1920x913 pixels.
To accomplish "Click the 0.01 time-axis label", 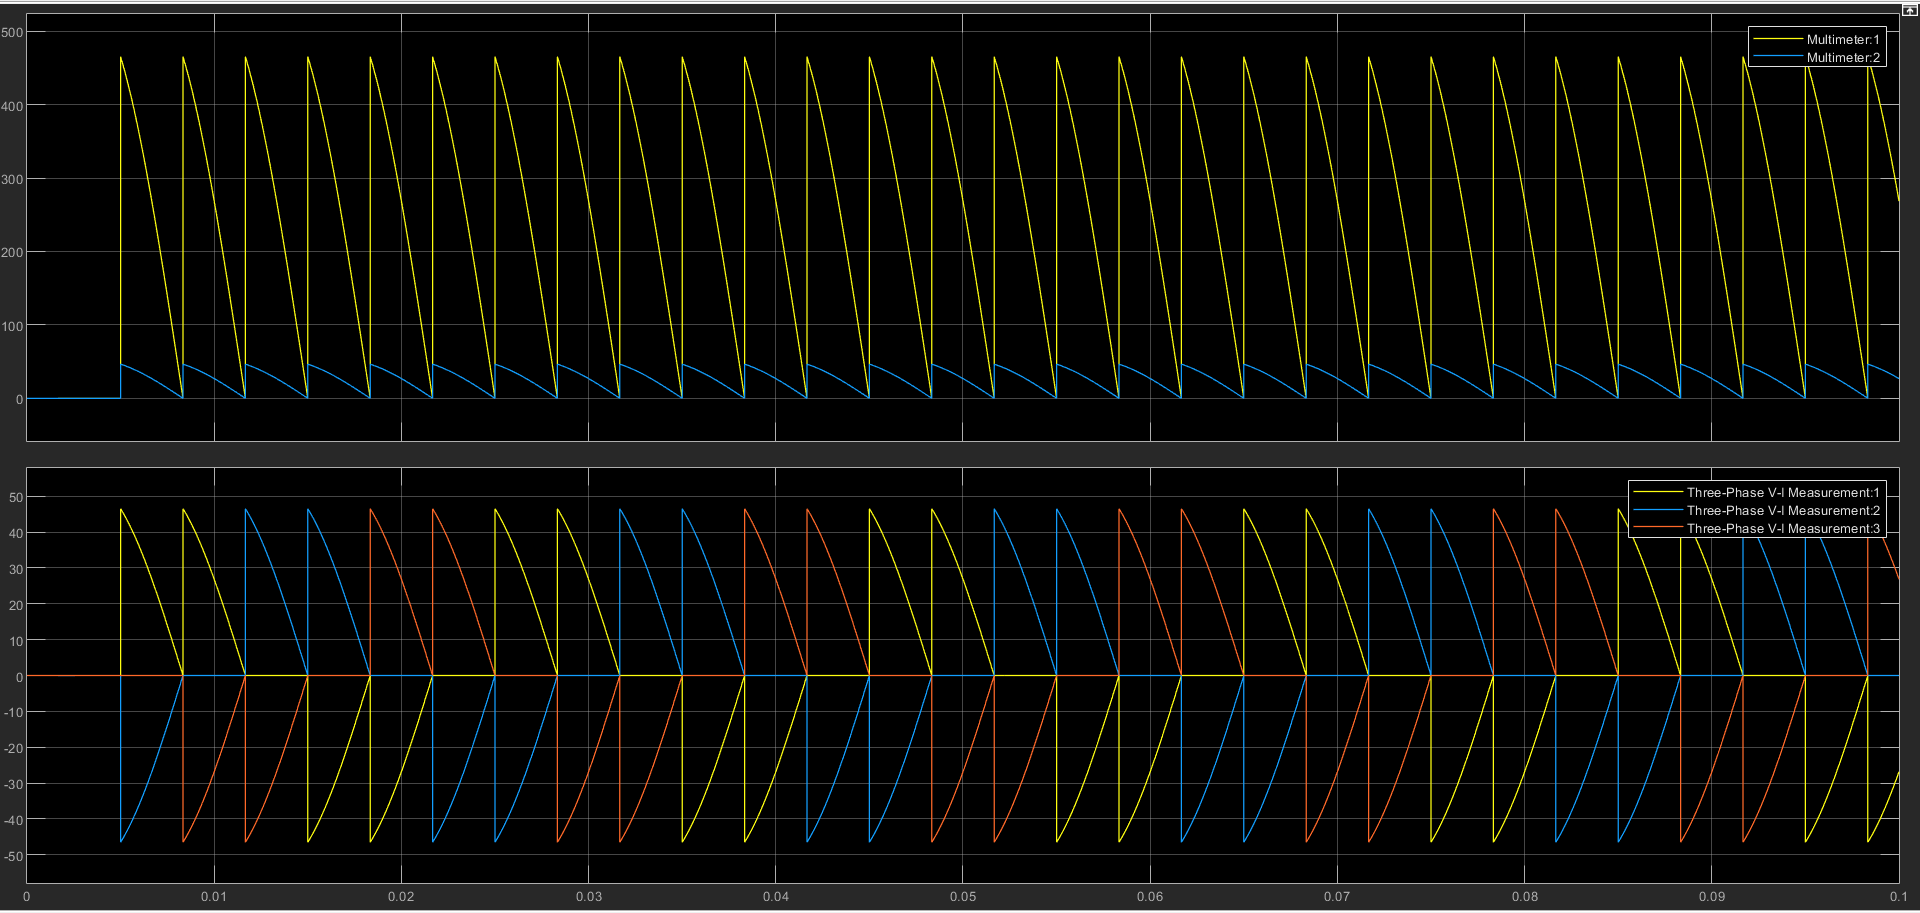I will [x=214, y=896].
